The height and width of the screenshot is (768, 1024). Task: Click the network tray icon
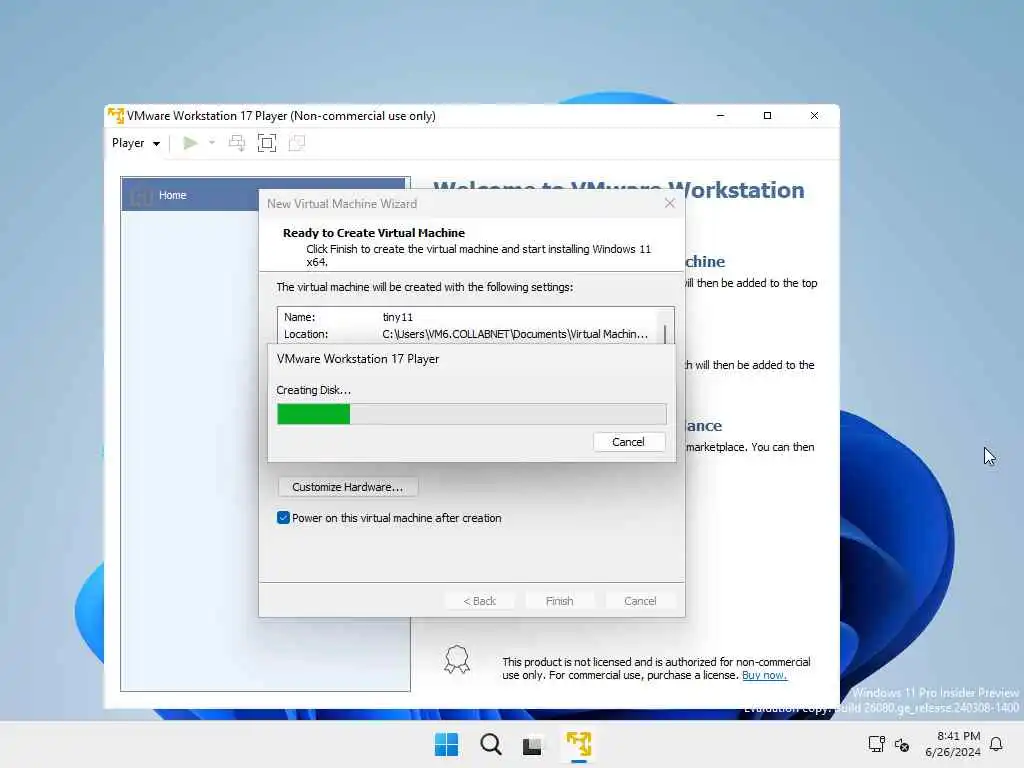876,744
